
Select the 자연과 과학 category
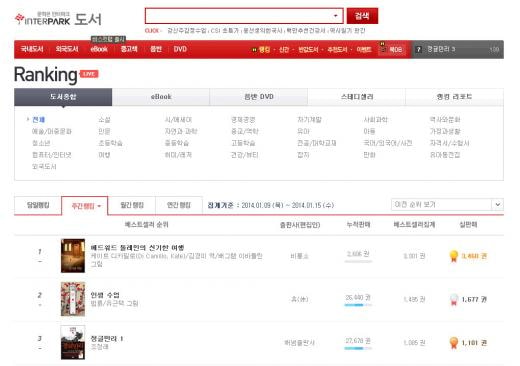click(x=181, y=131)
